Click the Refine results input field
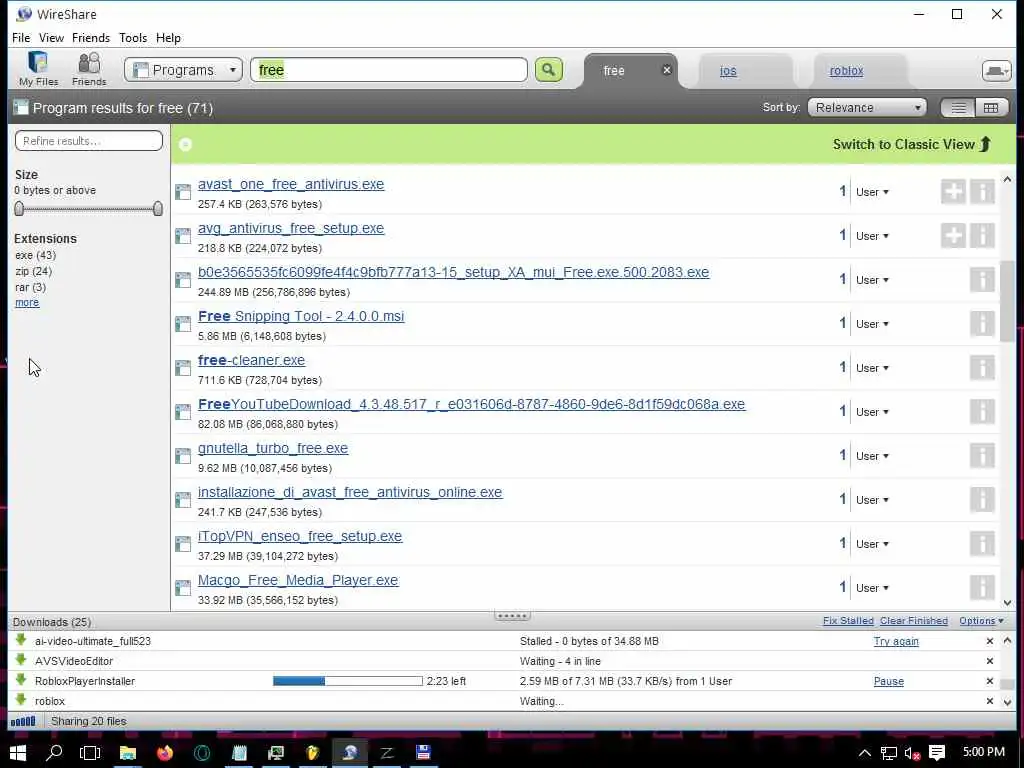1024x768 pixels. pyautogui.click(x=89, y=140)
